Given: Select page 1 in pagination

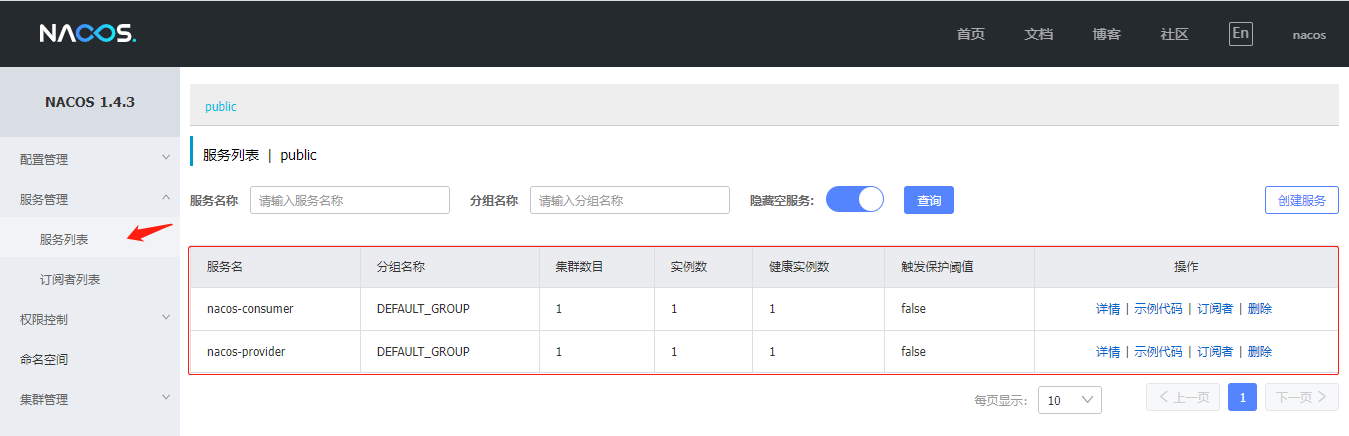Looking at the screenshot, I should pyautogui.click(x=1242, y=397).
